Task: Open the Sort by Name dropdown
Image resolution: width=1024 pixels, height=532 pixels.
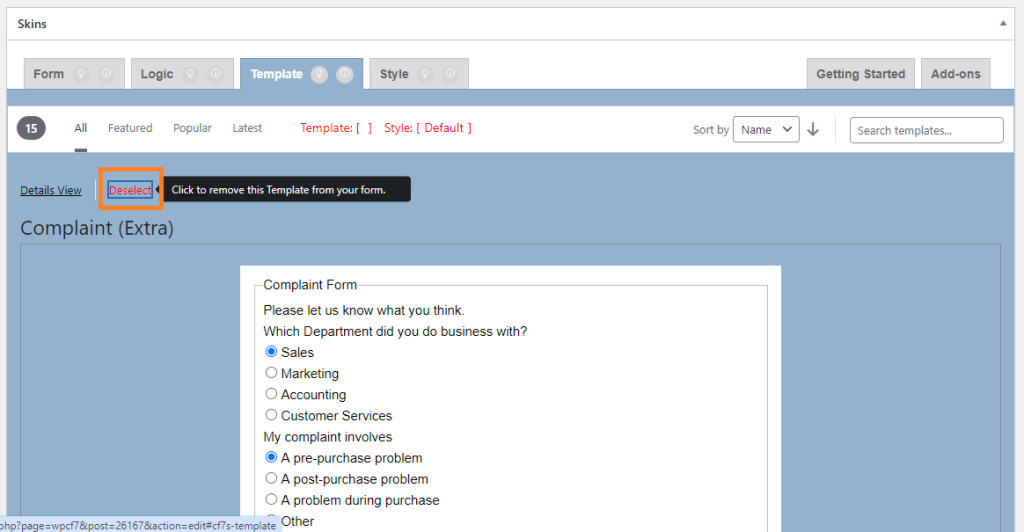Action: click(x=766, y=129)
